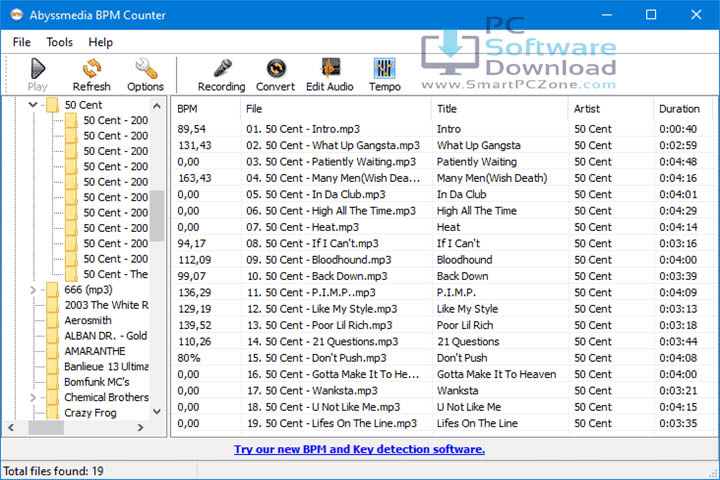Click the Play toolbar icon
720x480 pixels.
[x=38, y=68]
